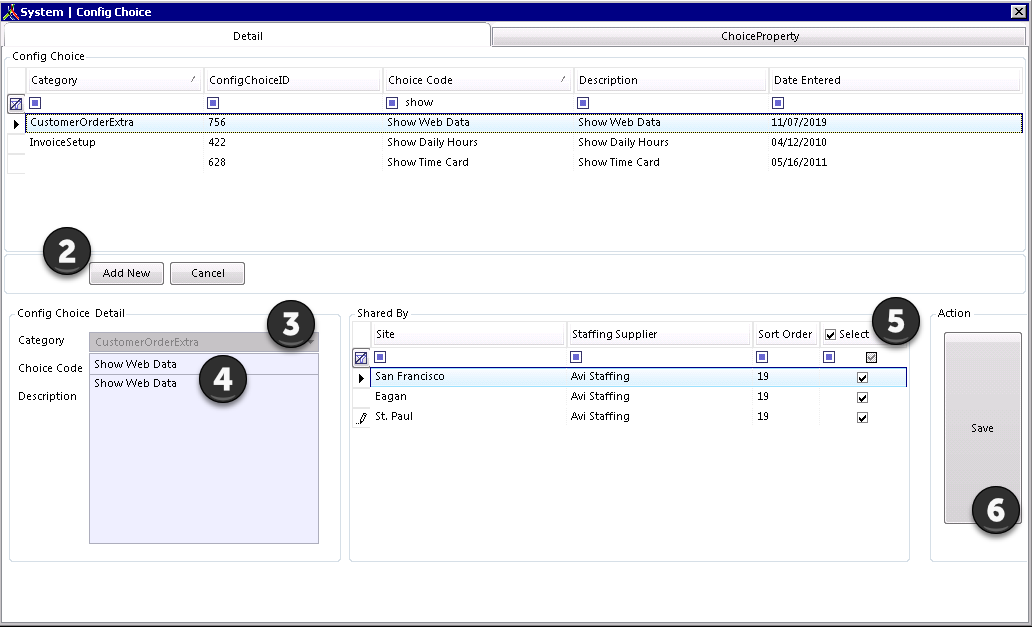Click the pencil edit indicator beside St. Paul
The height and width of the screenshot is (629, 1032).
coord(362,418)
